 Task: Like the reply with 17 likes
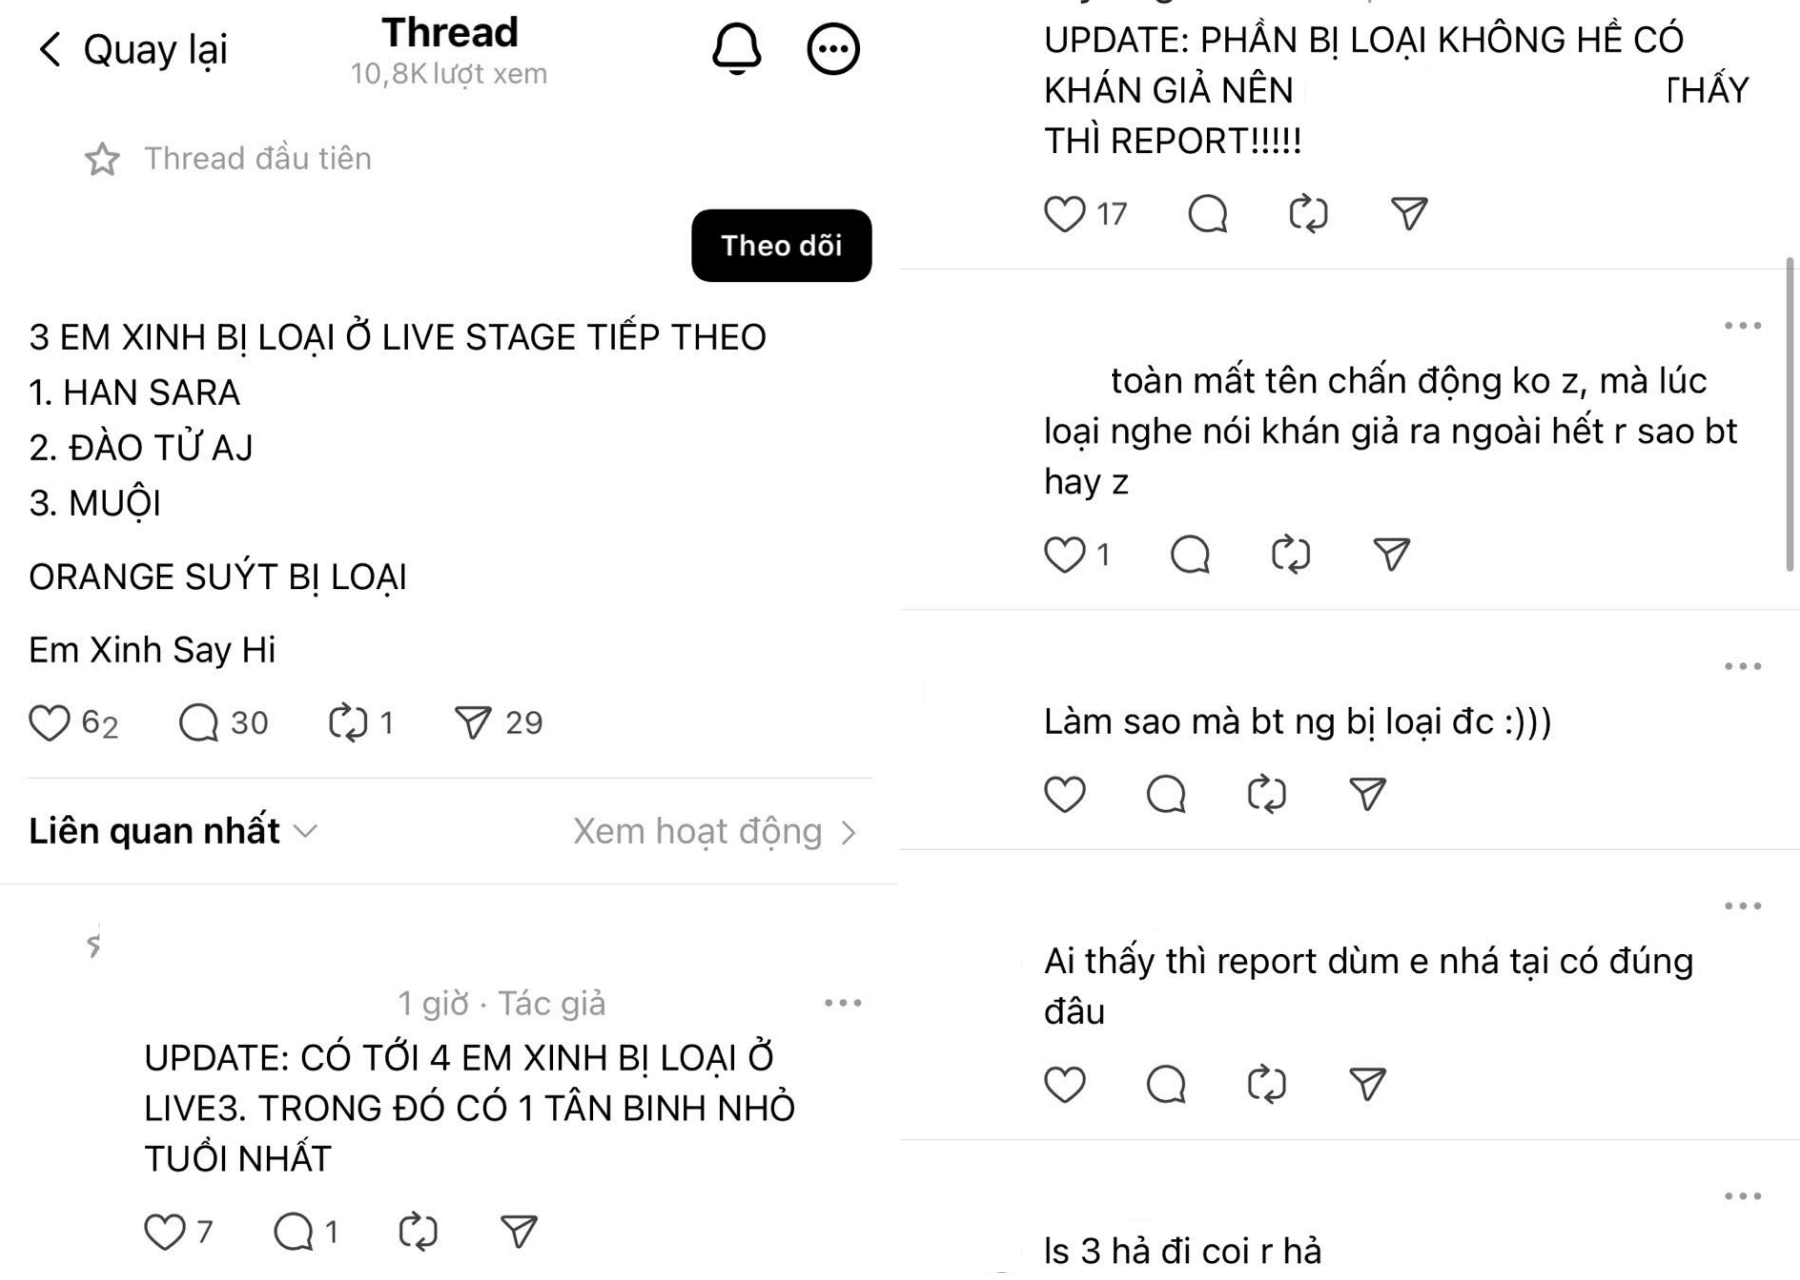[1064, 214]
